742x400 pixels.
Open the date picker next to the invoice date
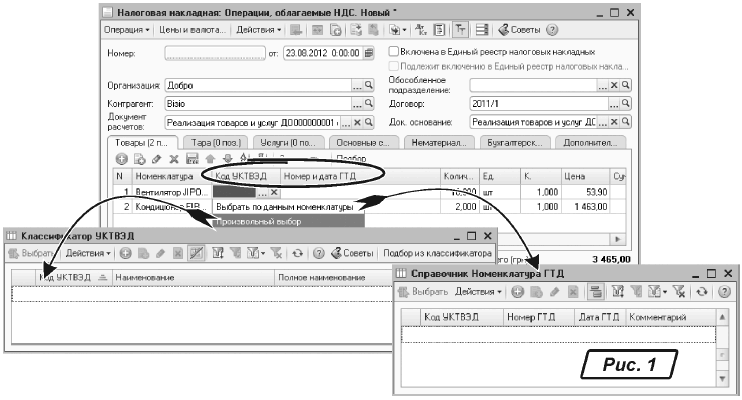coord(369,52)
